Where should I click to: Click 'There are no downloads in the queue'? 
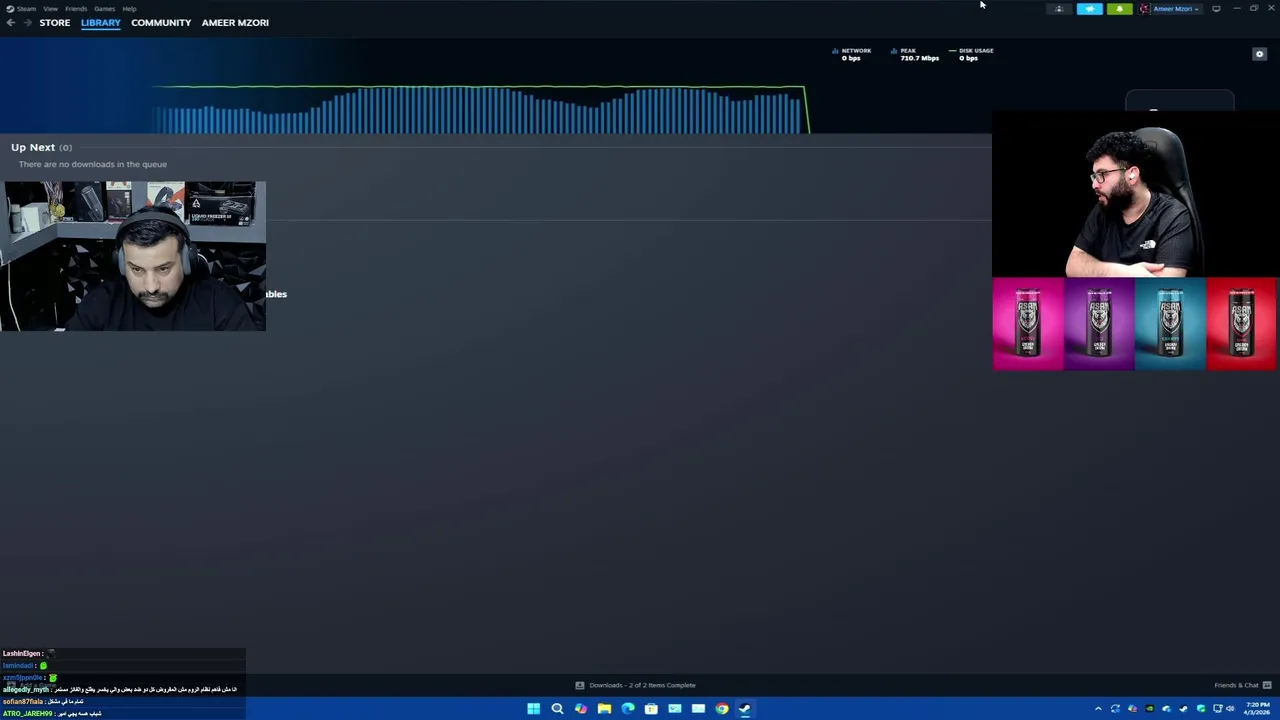92,164
